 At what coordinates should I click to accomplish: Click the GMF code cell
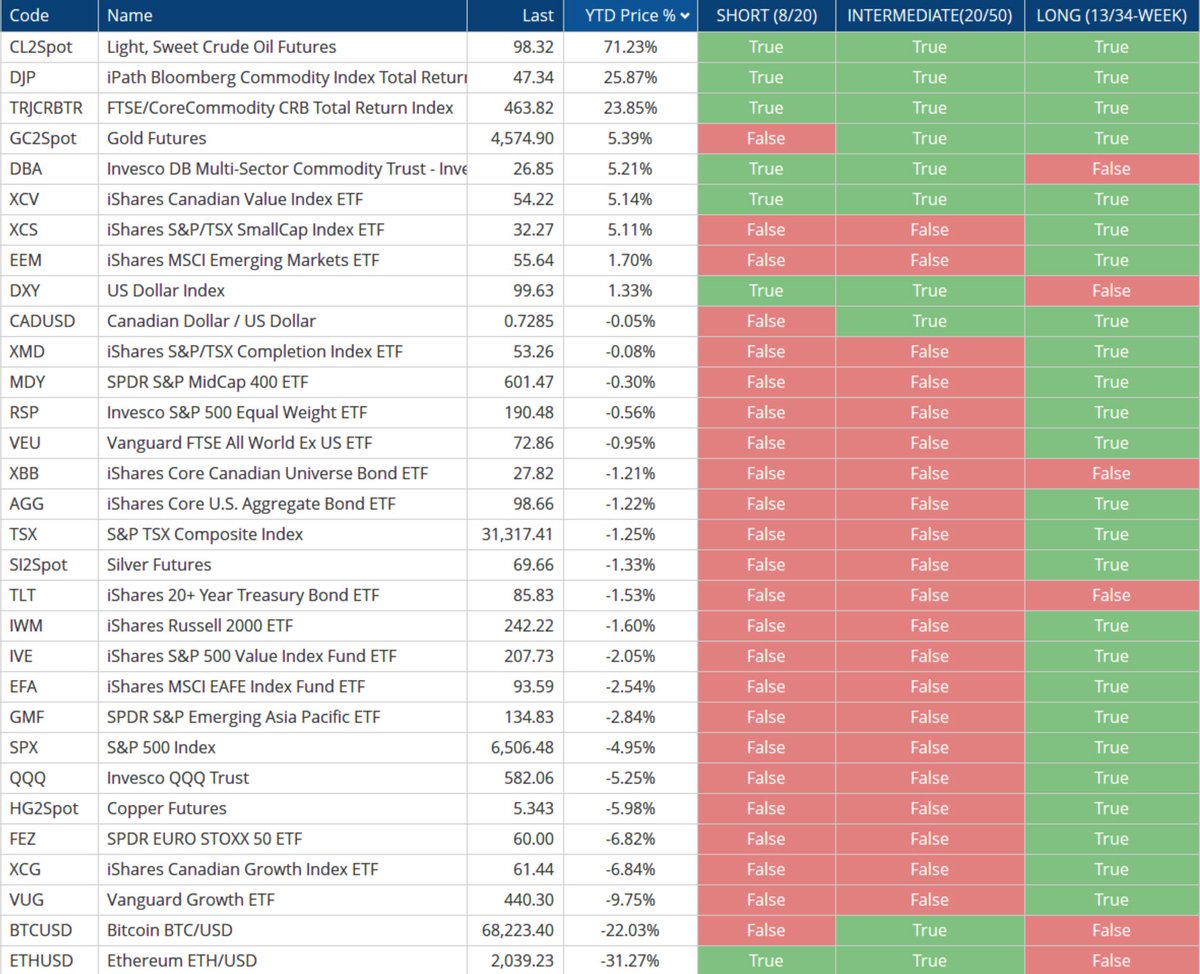[x=49, y=717]
